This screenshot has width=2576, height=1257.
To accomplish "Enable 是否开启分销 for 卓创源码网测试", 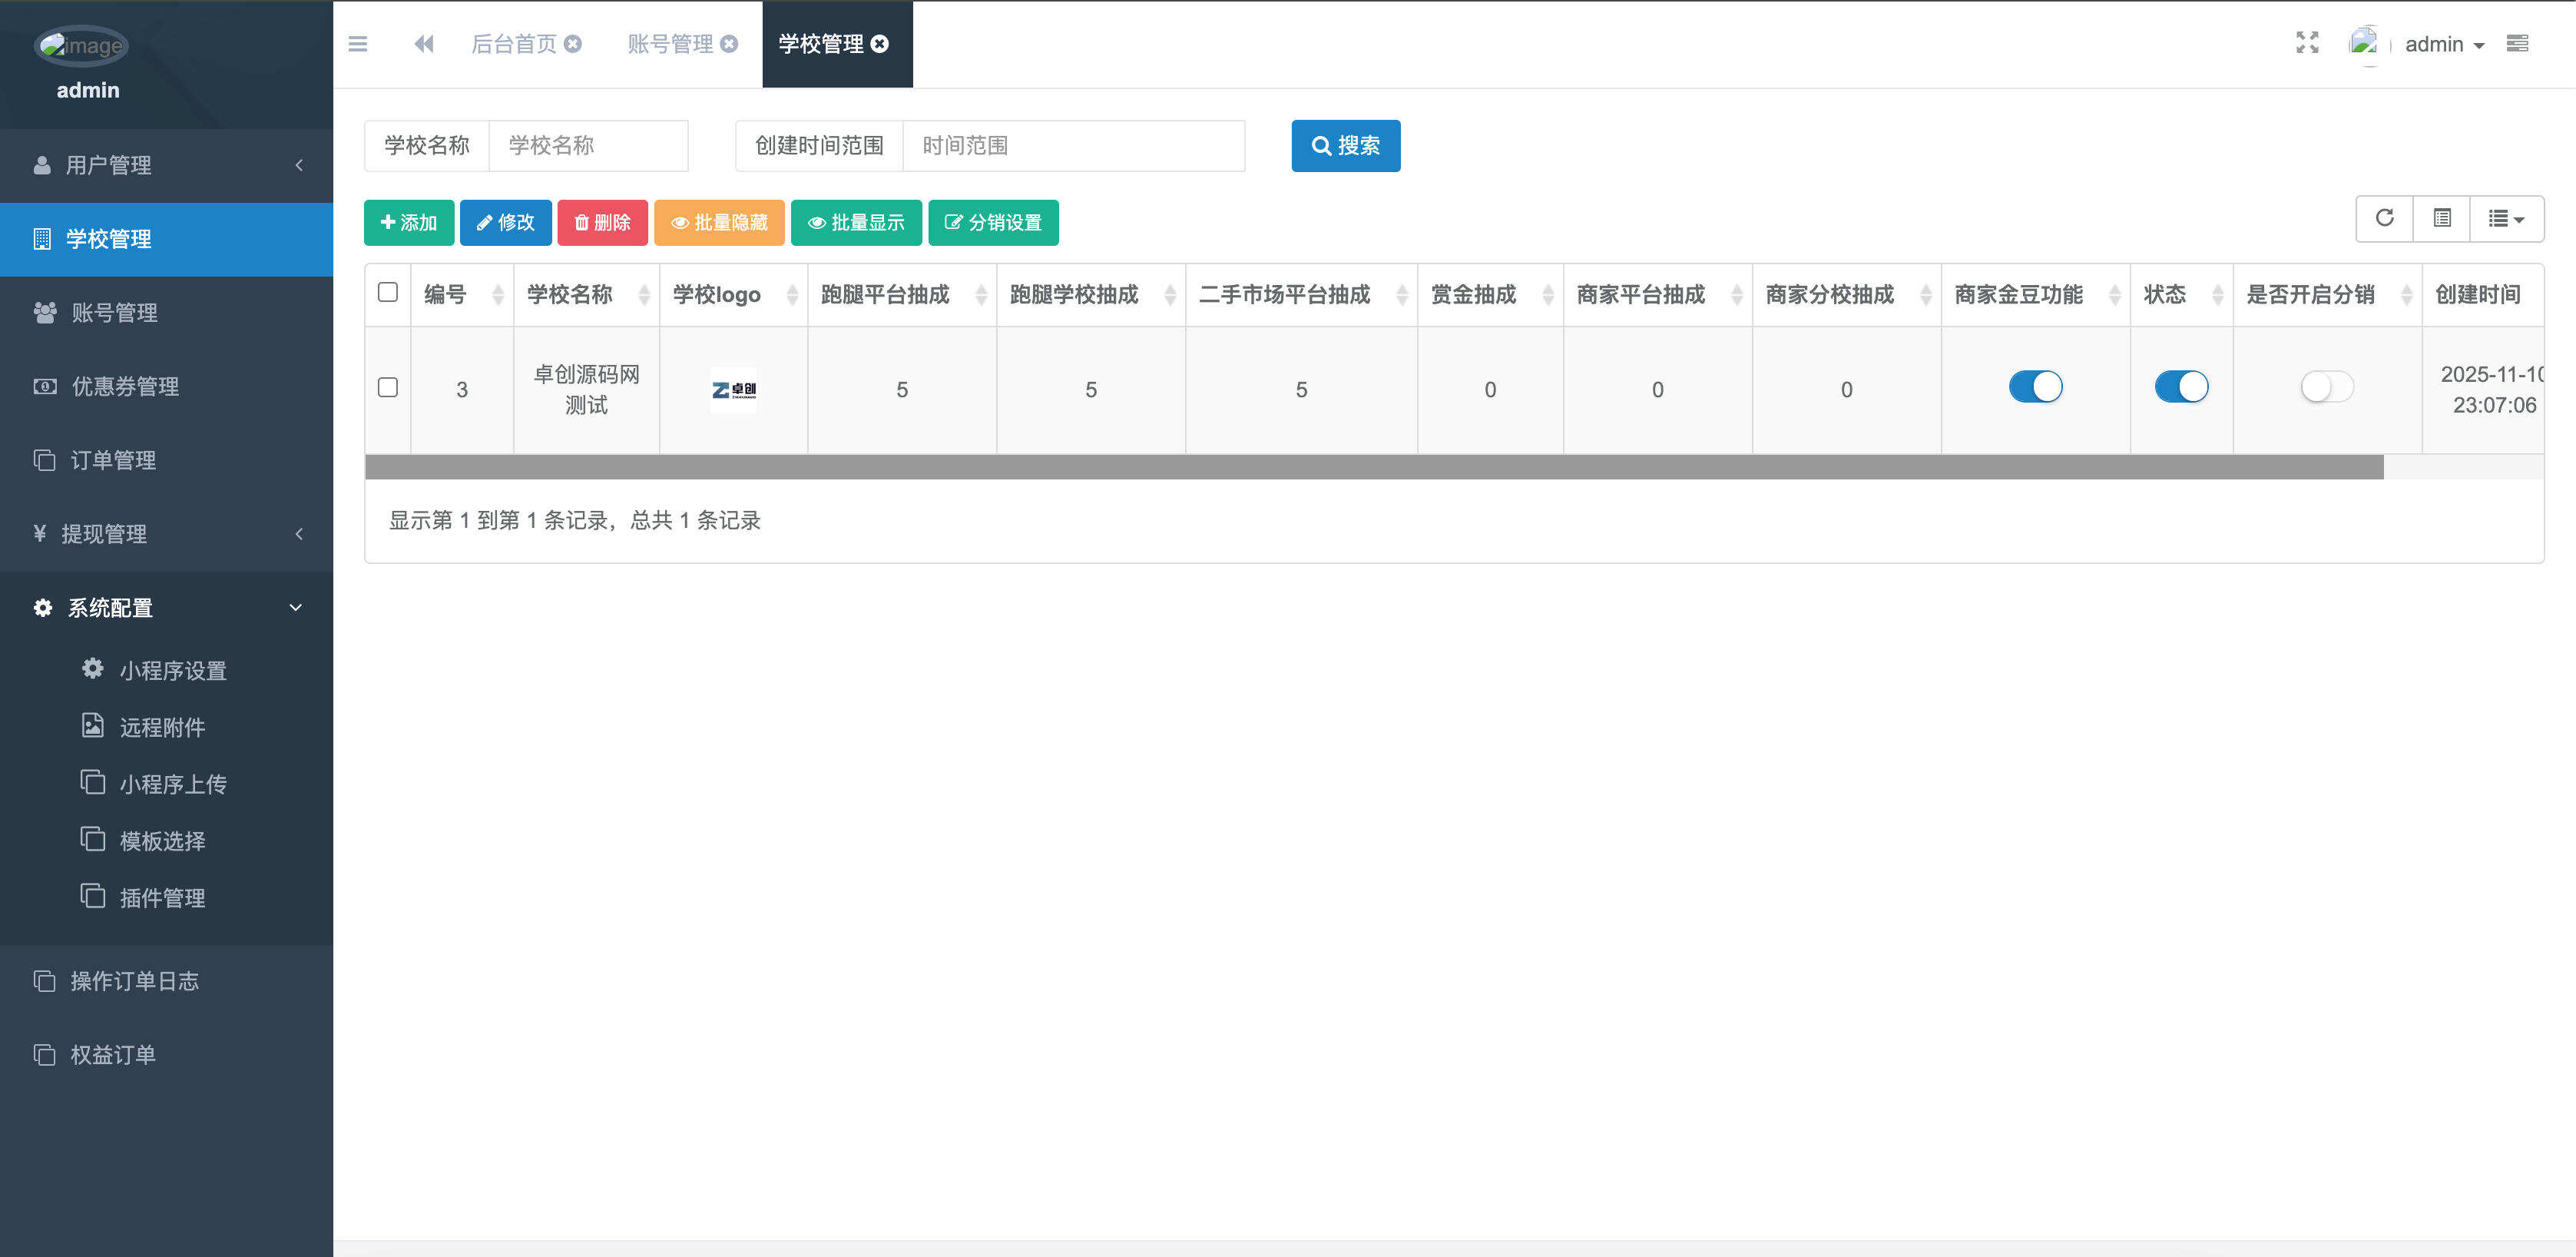I will 2326,386.
